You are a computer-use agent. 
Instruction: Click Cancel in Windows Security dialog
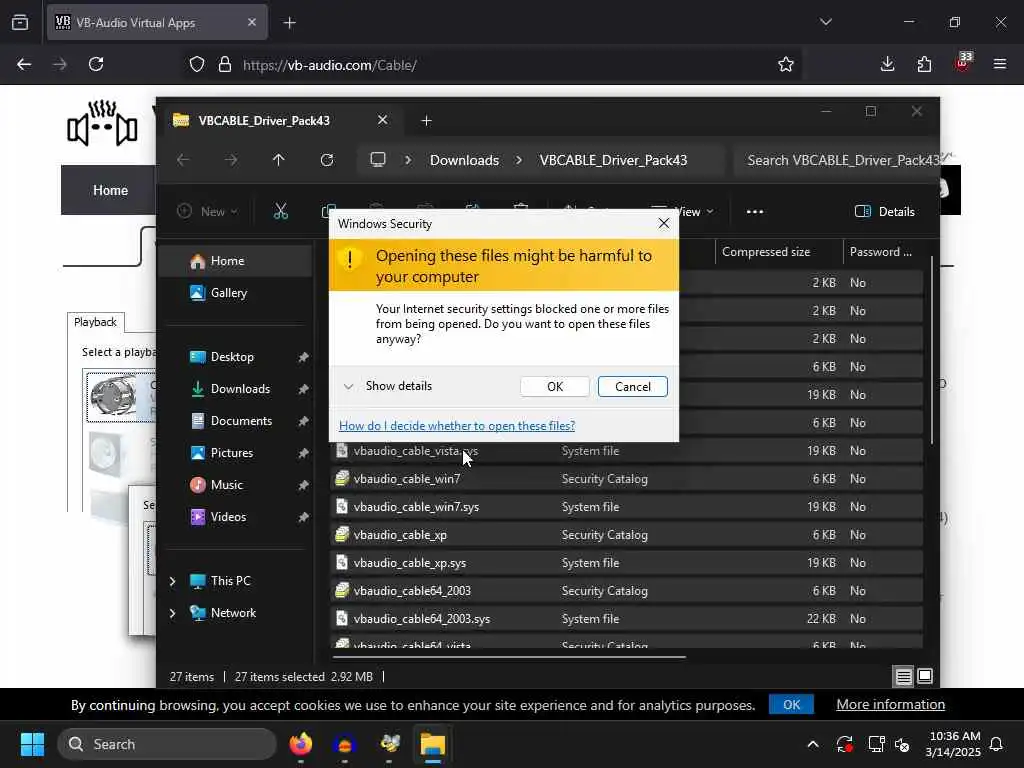(632, 387)
